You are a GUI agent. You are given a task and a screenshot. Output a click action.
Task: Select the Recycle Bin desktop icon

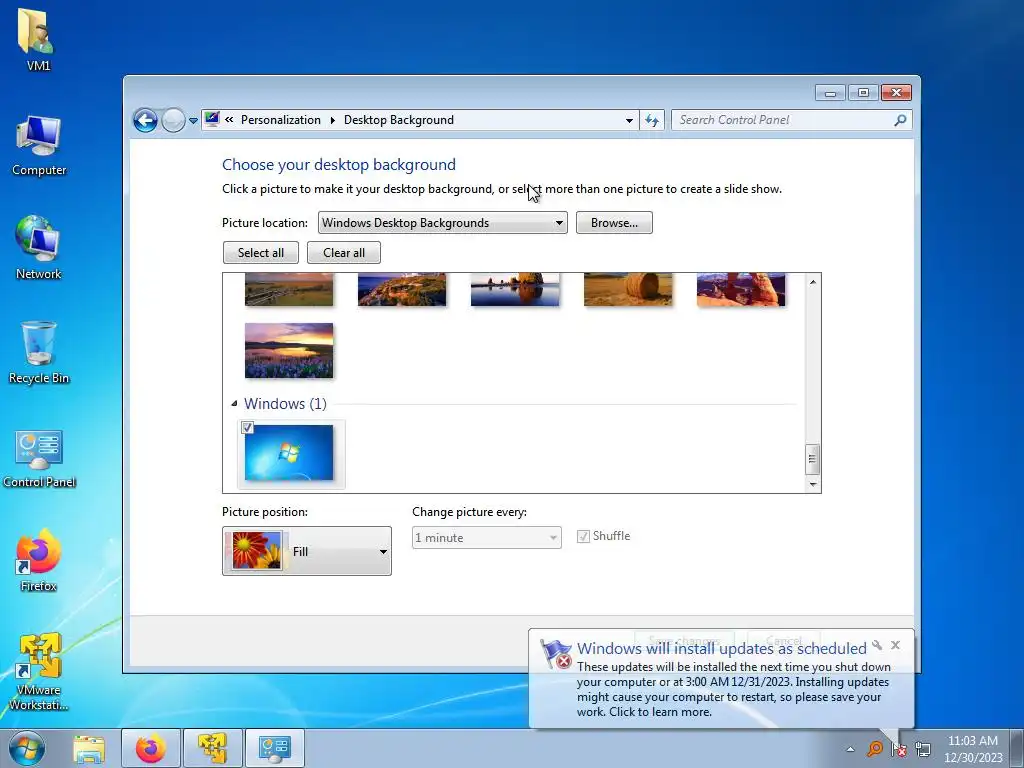(39, 353)
